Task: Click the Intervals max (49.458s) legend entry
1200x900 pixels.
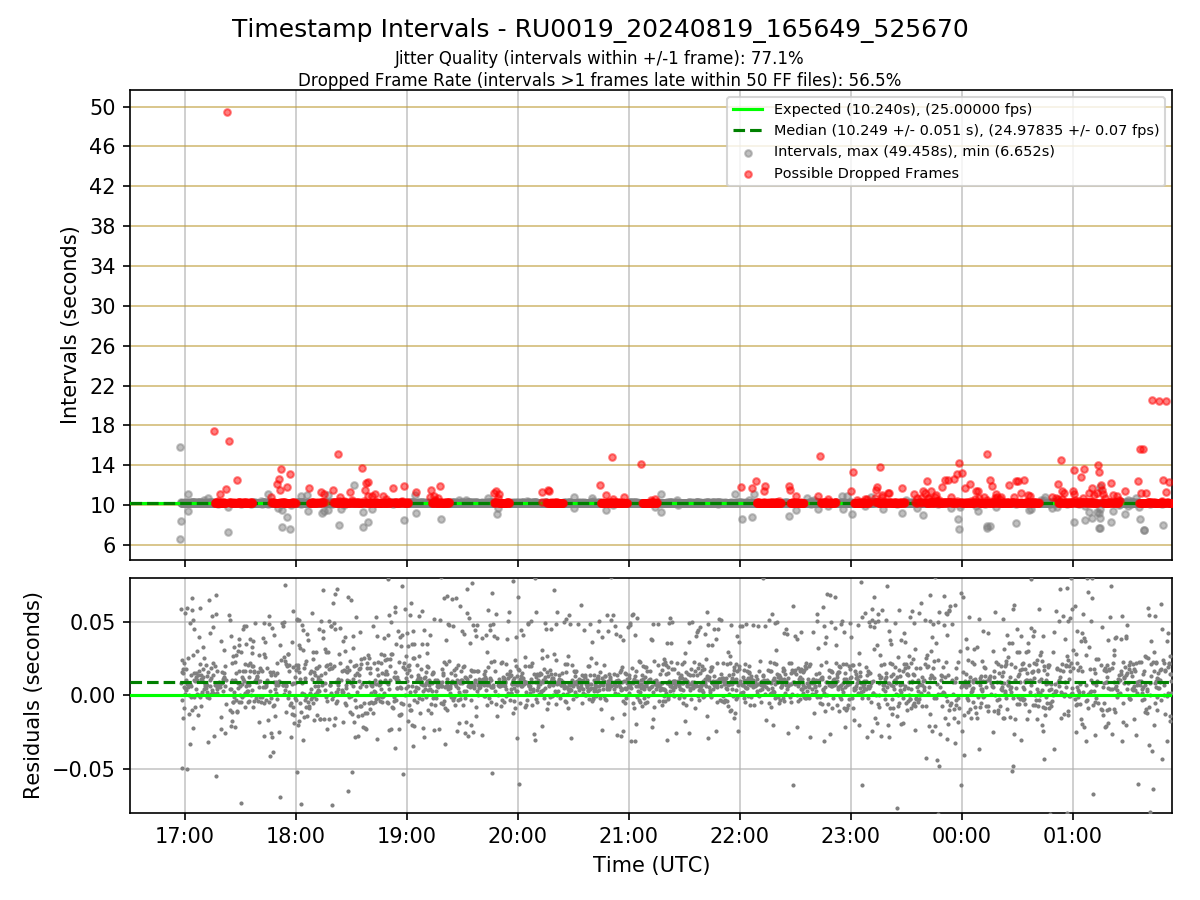Action: coord(914,151)
